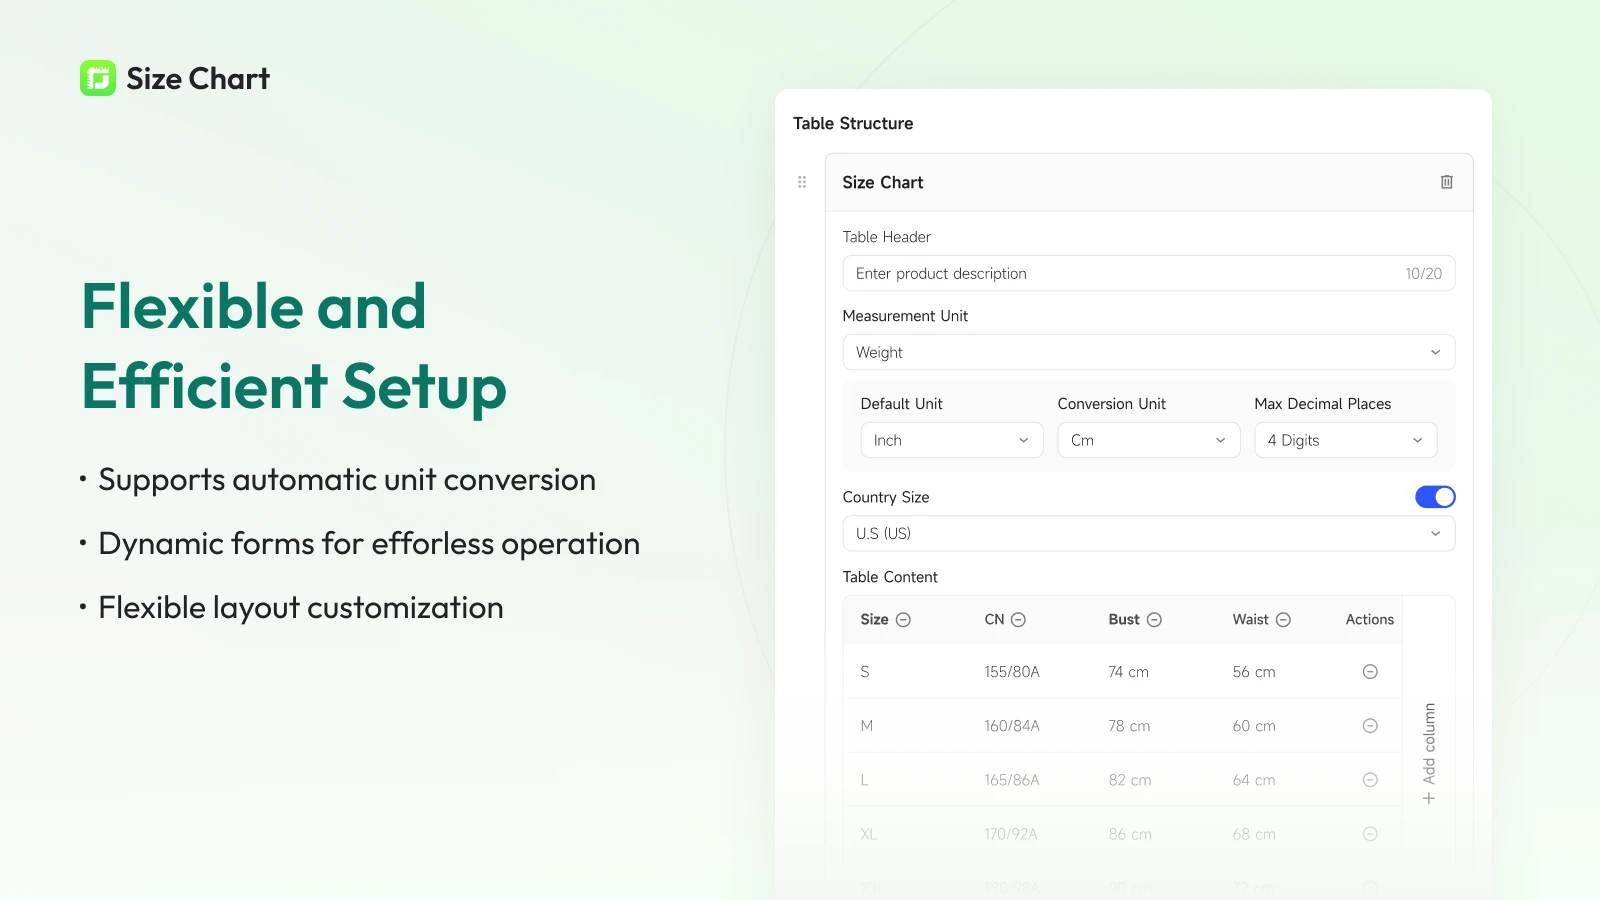Click the Bust column header label
The image size is (1600, 900).
coord(1124,620)
